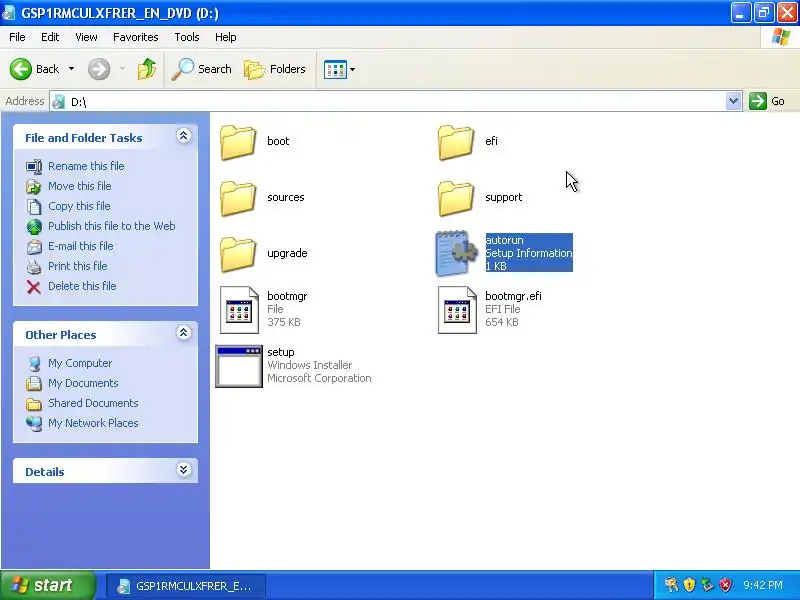800x600 pixels.
Task: Click the Shared Documents link
Action: 93,403
